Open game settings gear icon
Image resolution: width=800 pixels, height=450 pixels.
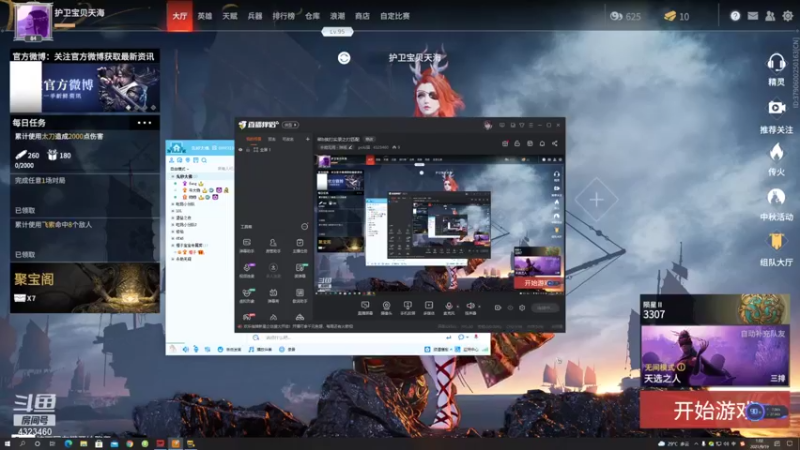788,16
